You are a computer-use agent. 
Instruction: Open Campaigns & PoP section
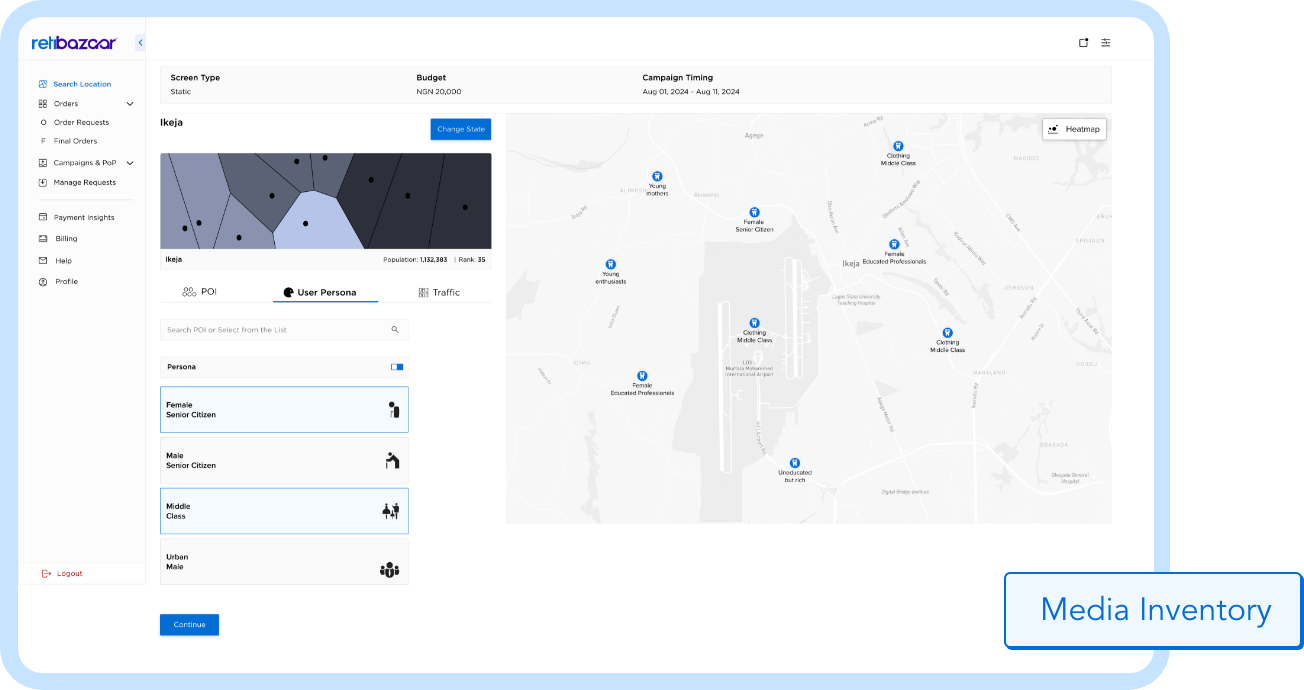click(x=85, y=163)
